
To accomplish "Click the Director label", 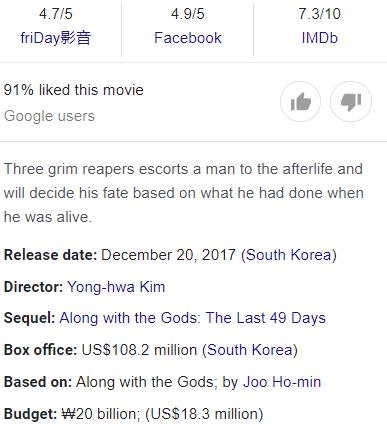I will point(33,287).
